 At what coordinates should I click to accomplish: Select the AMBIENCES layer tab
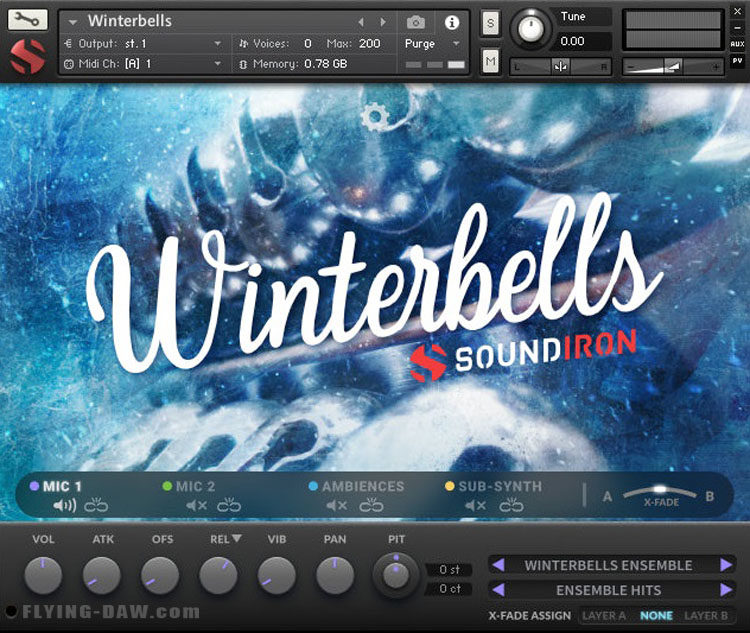point(363,487)
